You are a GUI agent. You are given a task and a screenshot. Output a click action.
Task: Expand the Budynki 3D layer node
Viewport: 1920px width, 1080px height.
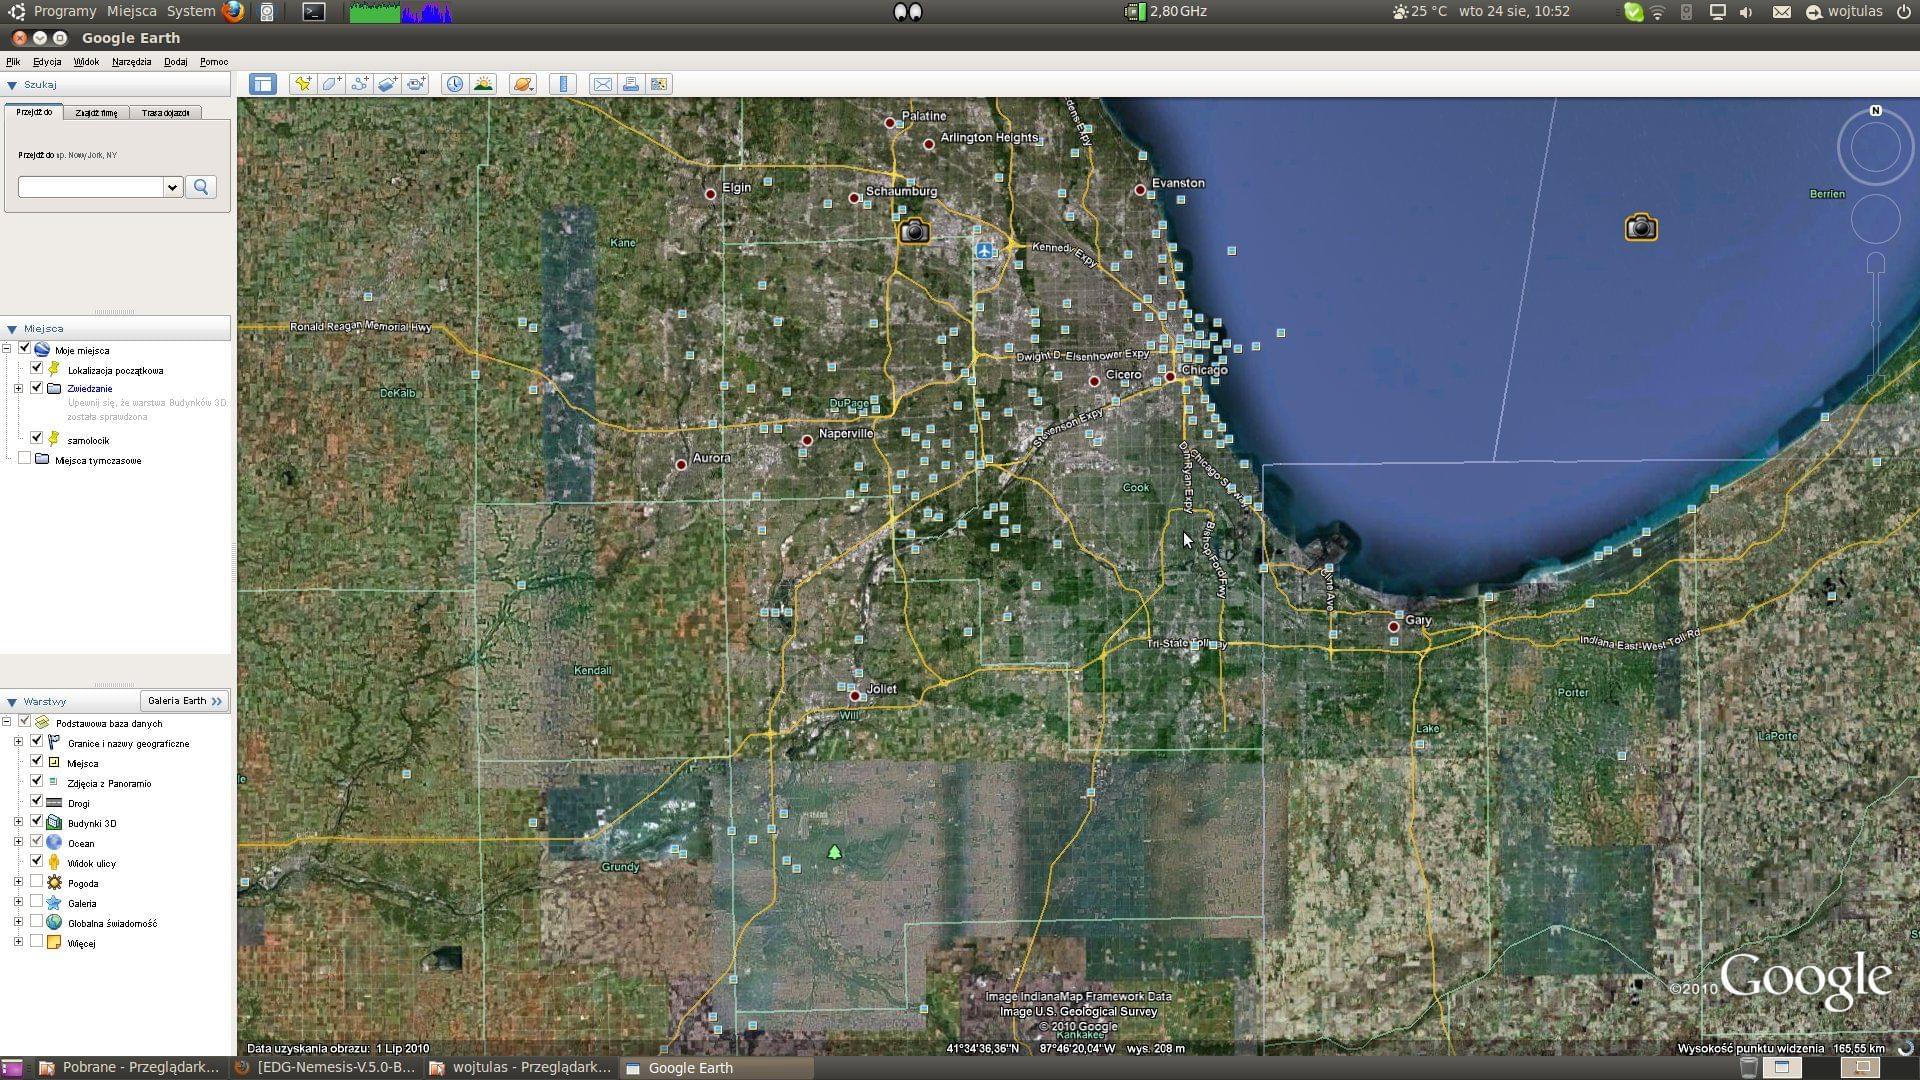click(18, 822)
